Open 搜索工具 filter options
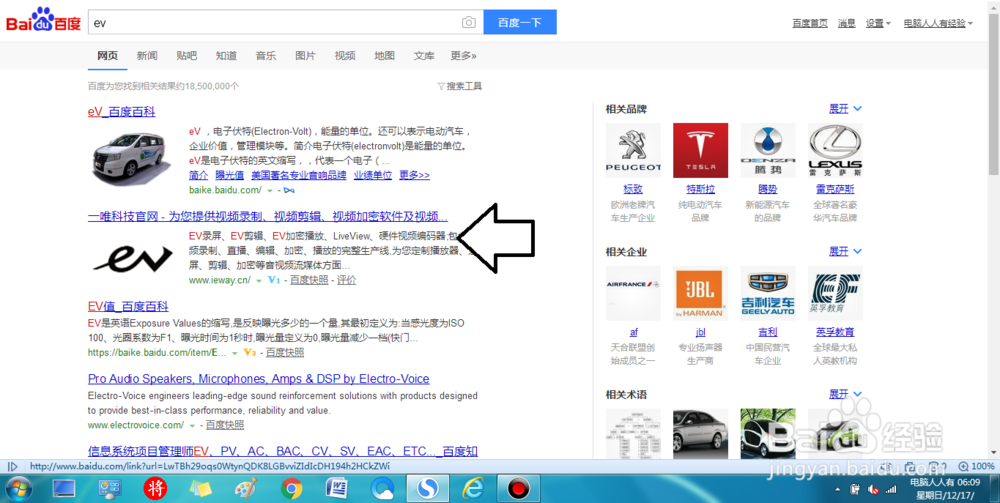 coord(459,86)
